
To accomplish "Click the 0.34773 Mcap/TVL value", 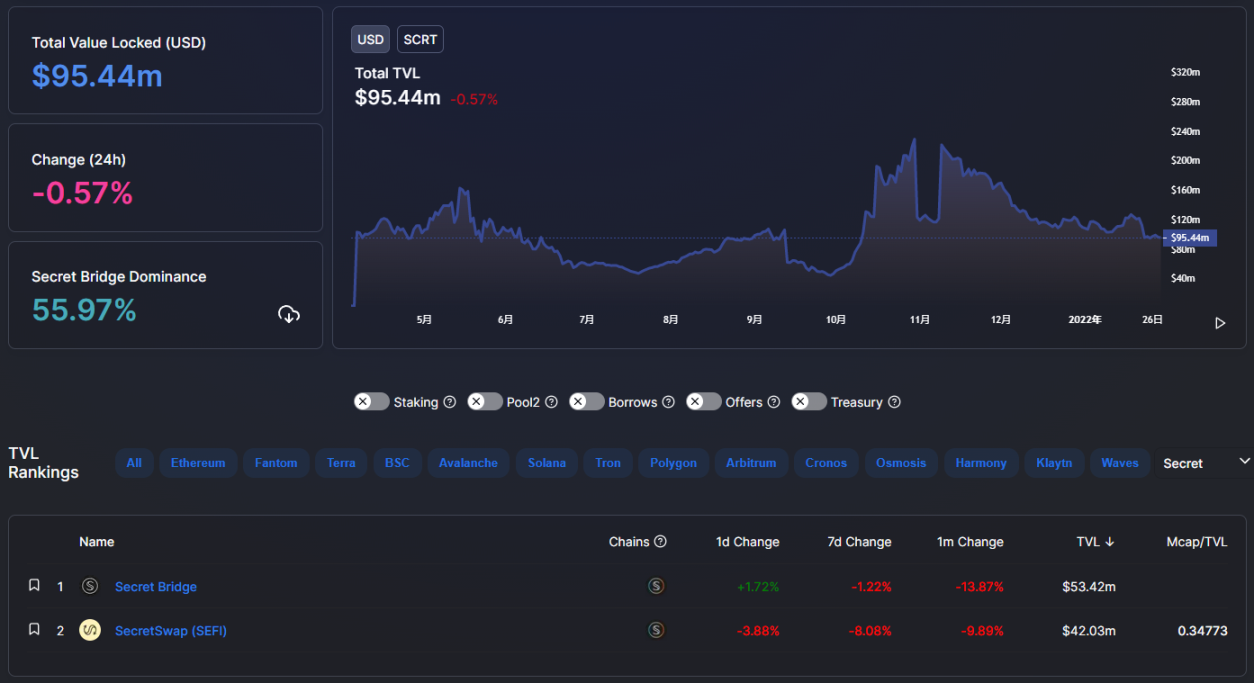I will tap(1202, 631).
